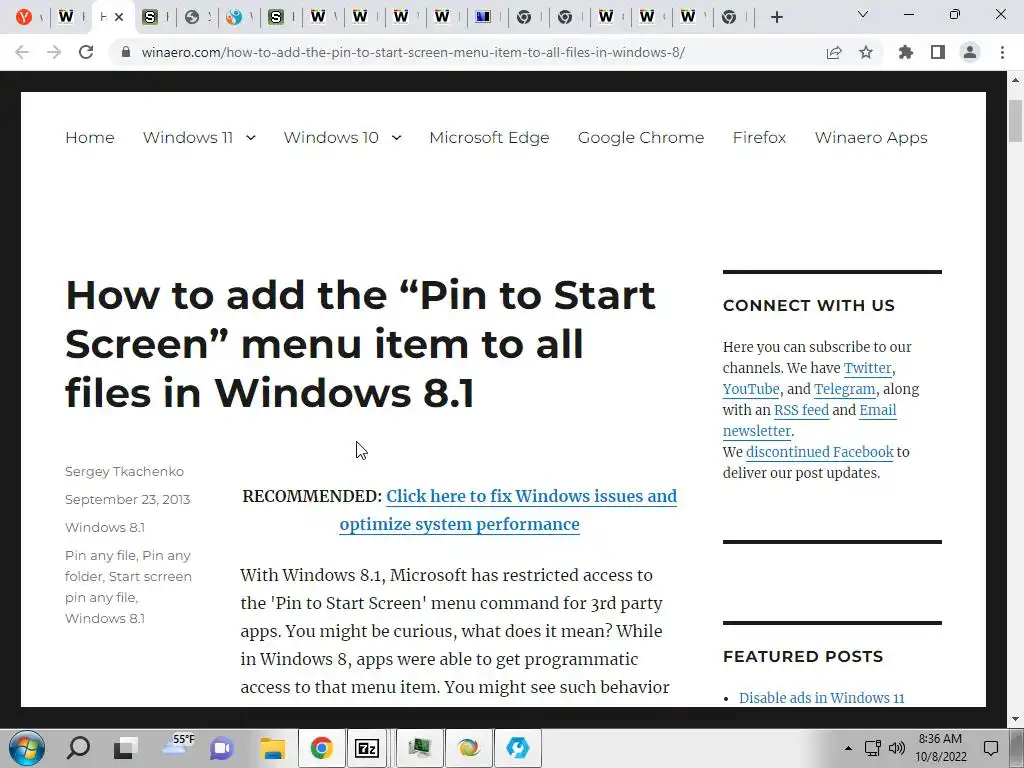Open the Windows 10 menu item

point(331,138)
